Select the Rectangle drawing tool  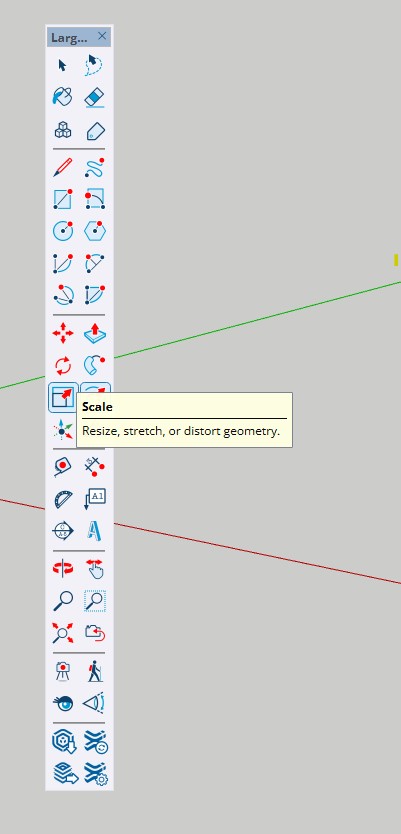(63, 199)
